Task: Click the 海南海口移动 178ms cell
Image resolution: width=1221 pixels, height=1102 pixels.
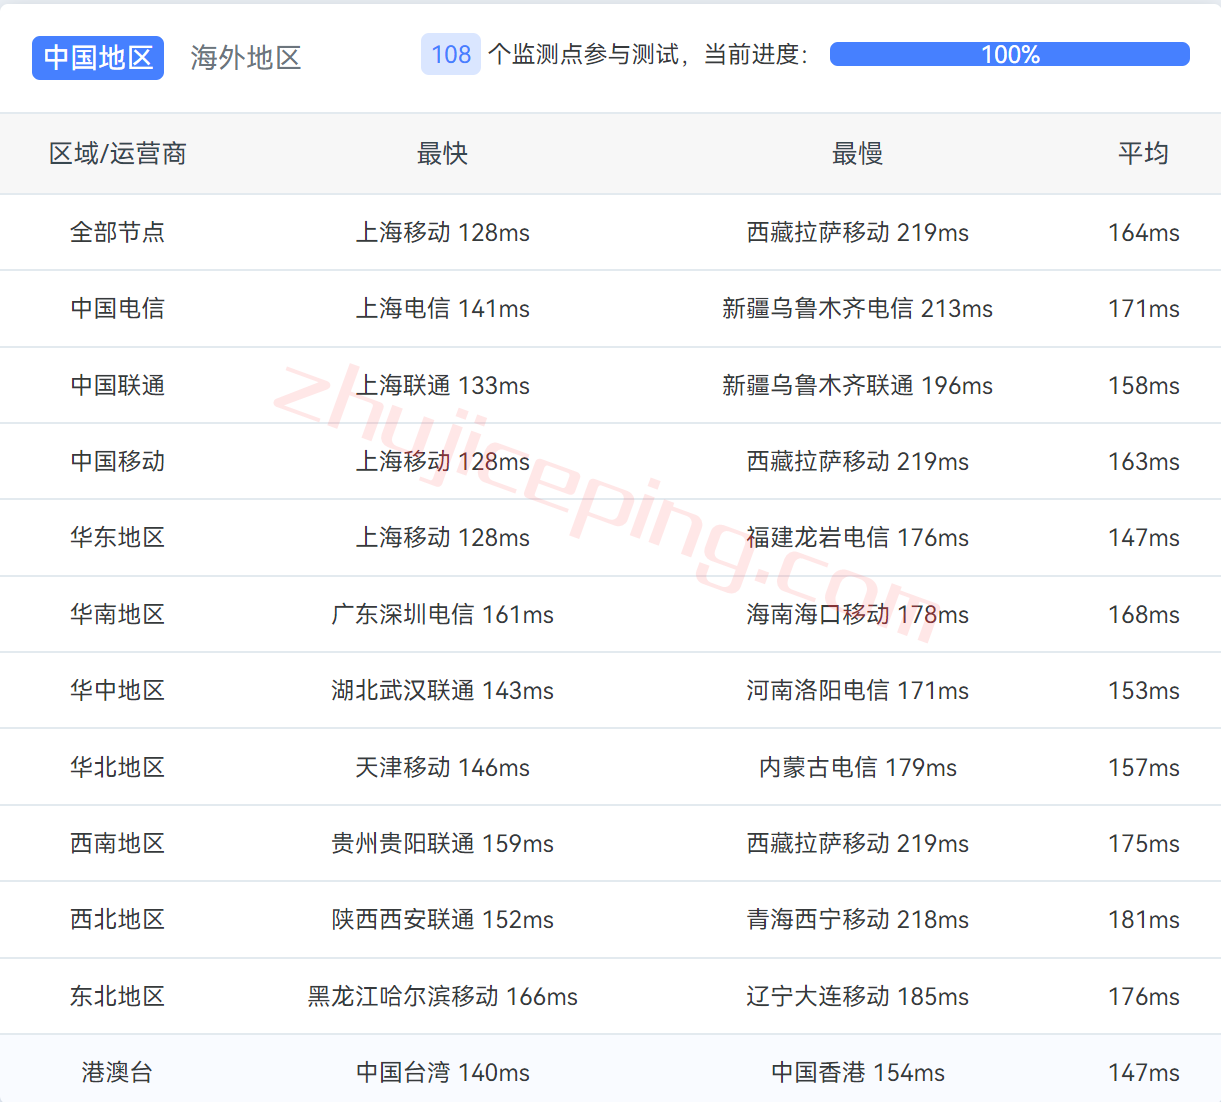Action: coord(858,614)
